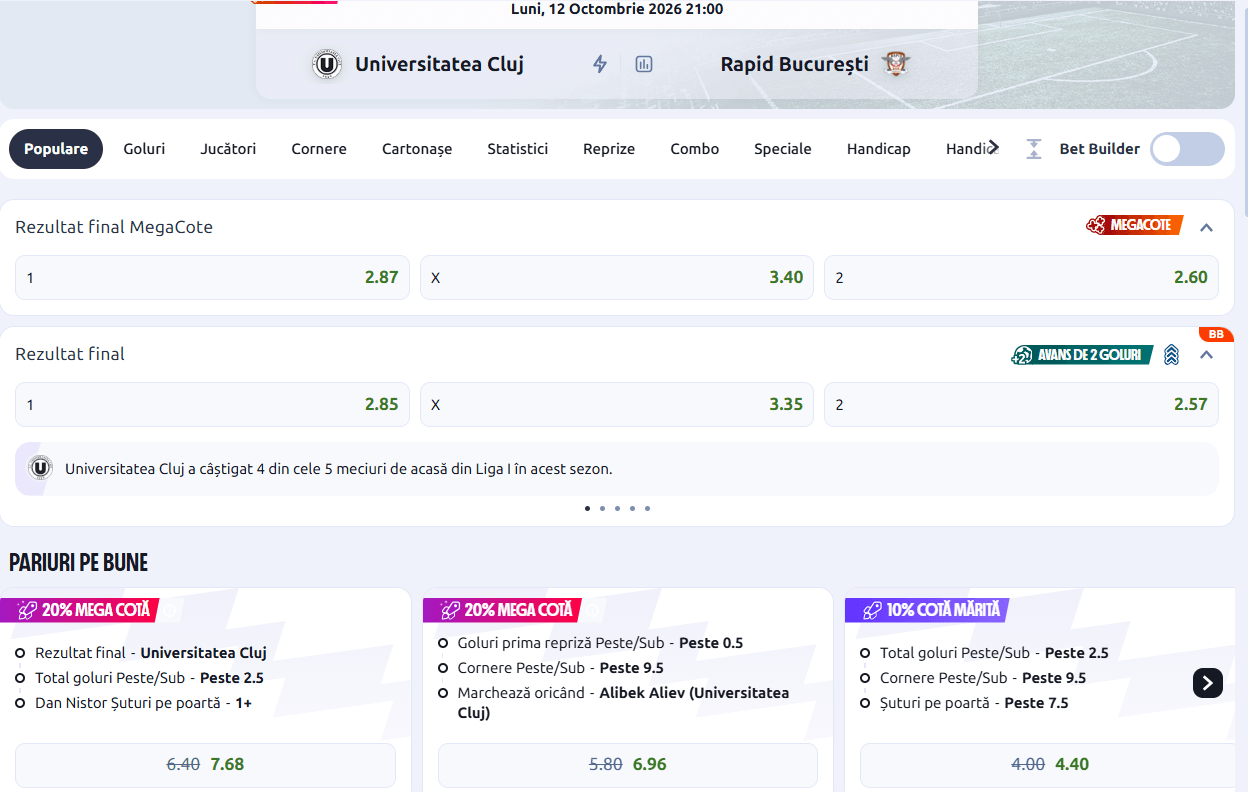Image resolution: width=1248 pixels, height=792 pixels.
Task: Select away win odds 2.57
Action: [1021, 404]
